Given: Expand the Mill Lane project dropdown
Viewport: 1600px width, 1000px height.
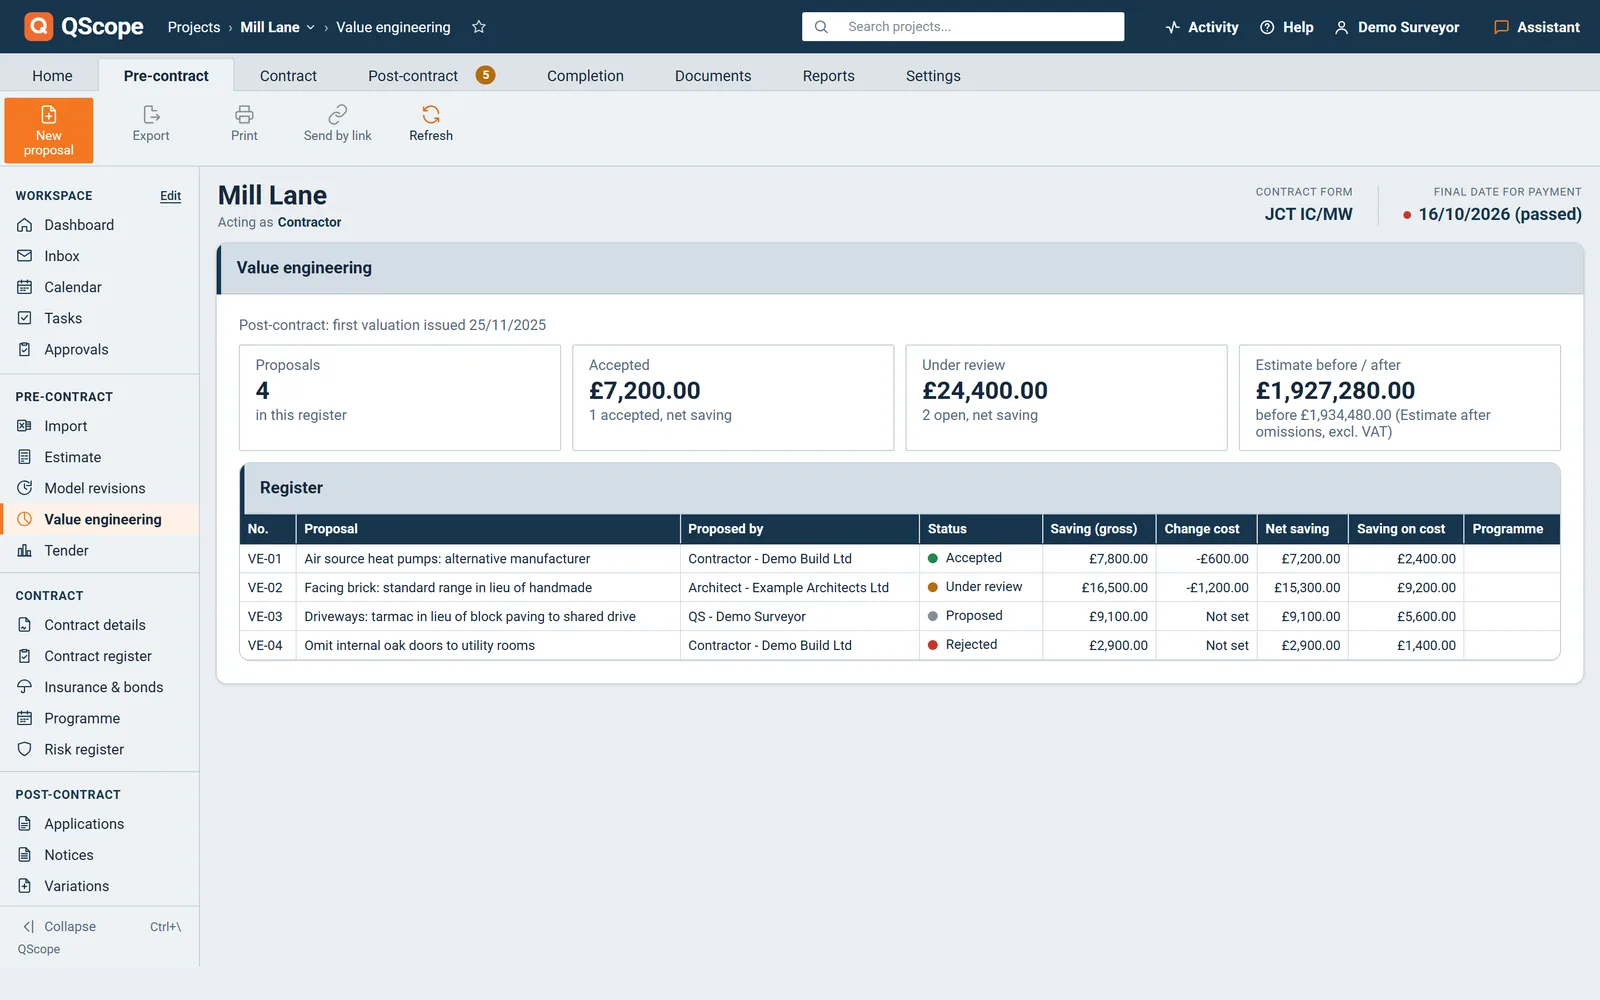Looking at the screenshot, I should [277, 27].
